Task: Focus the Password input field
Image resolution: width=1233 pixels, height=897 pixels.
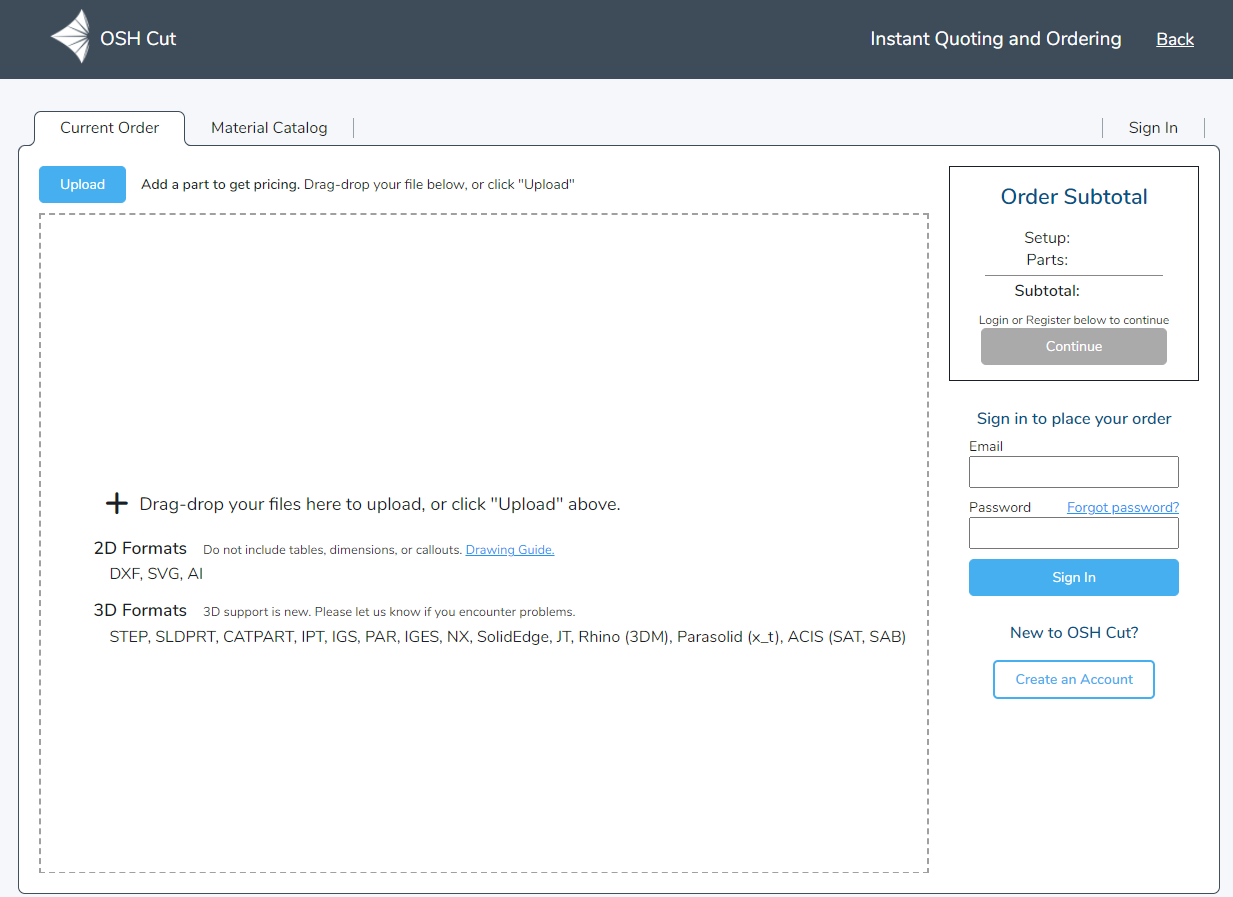Action: click(1073, 533)
